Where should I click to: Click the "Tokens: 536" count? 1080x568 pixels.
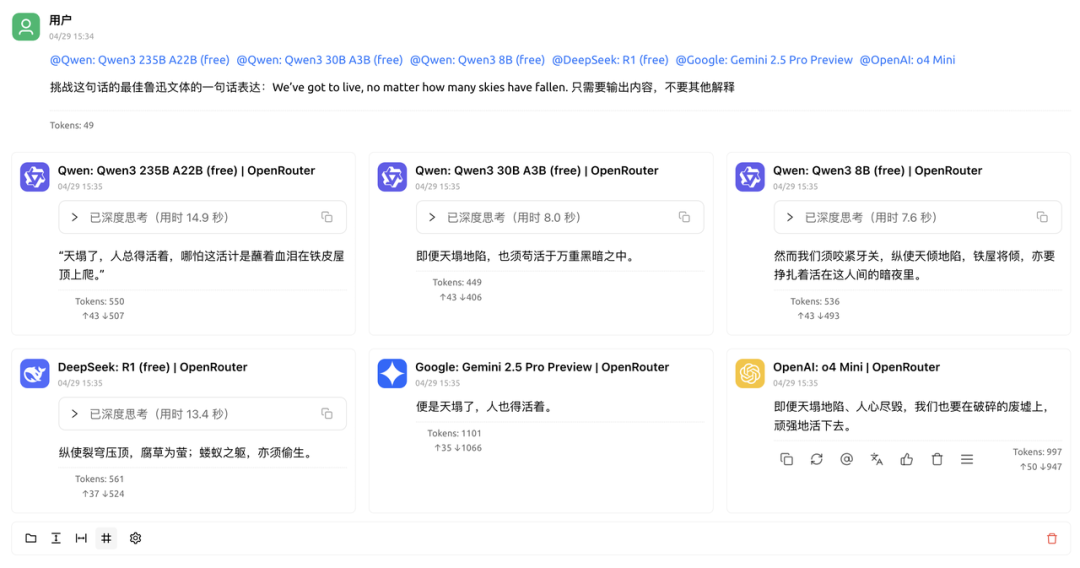pos(815,302)
